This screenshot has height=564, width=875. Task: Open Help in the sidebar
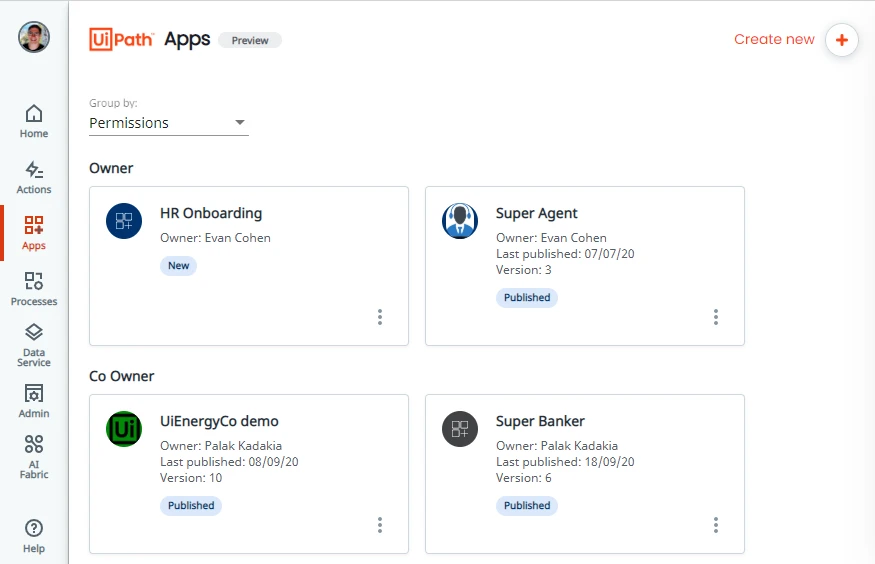[34, 536]
